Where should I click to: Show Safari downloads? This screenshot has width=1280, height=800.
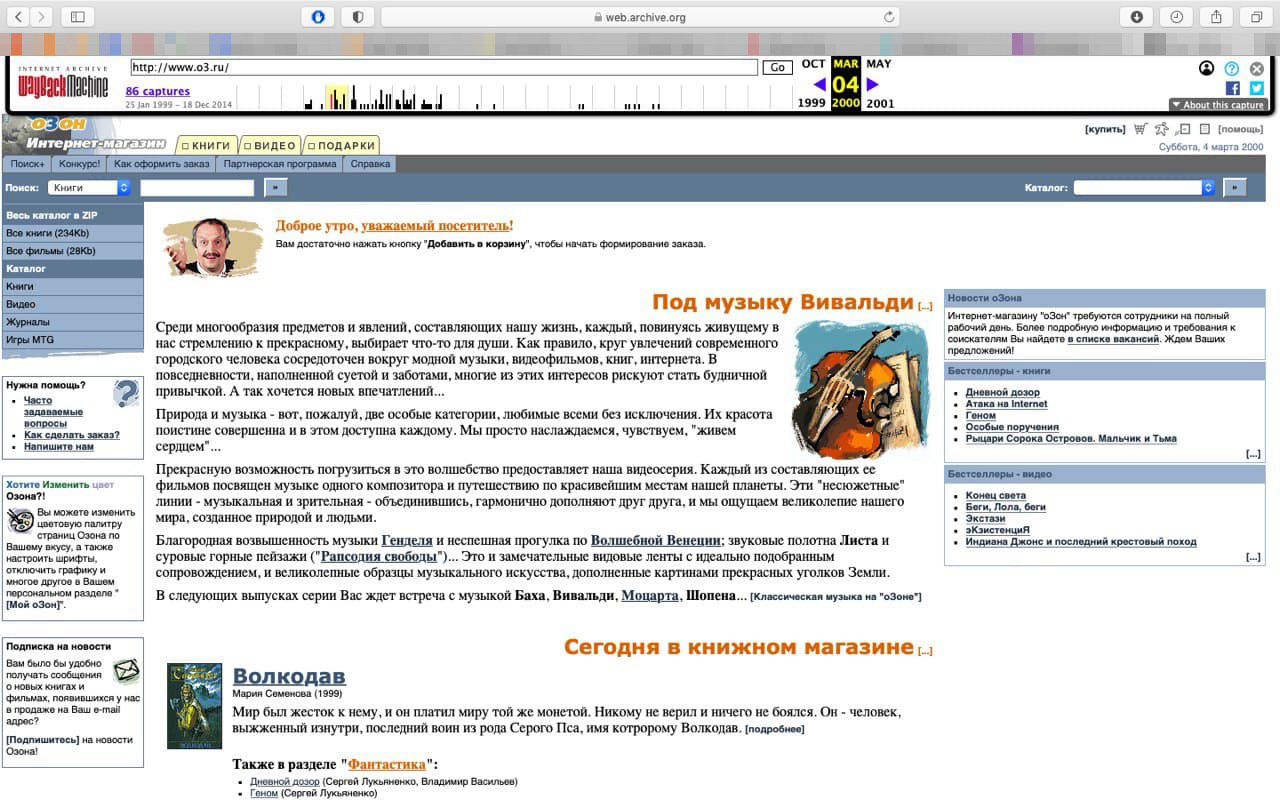[1137, 17]
